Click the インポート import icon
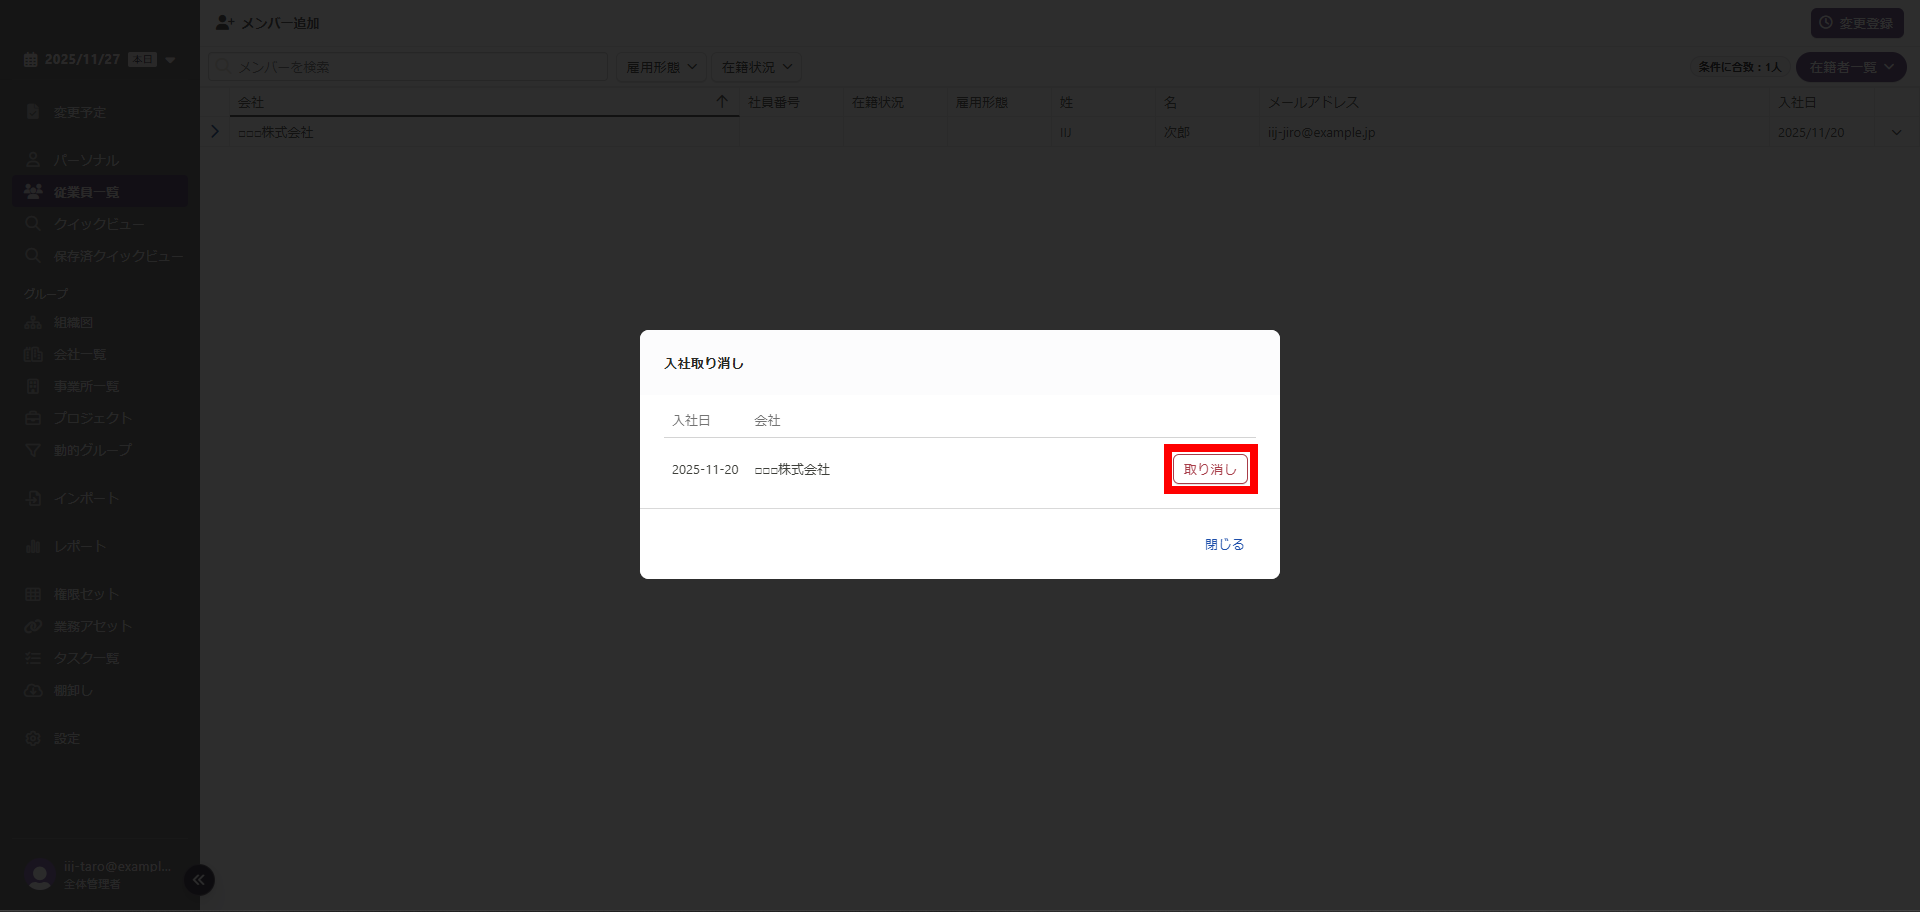This screenshot has height=912, width=1920. coord(33,498)
